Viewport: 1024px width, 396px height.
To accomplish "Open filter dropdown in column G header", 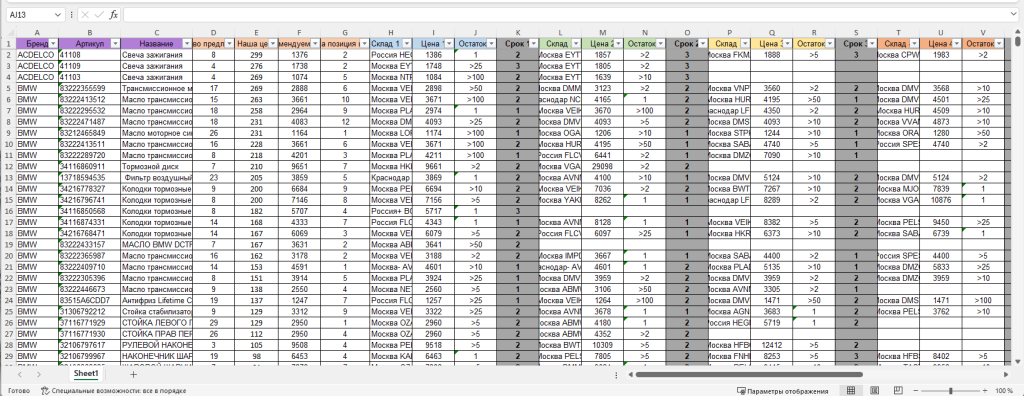I will (x=363, y=43).
